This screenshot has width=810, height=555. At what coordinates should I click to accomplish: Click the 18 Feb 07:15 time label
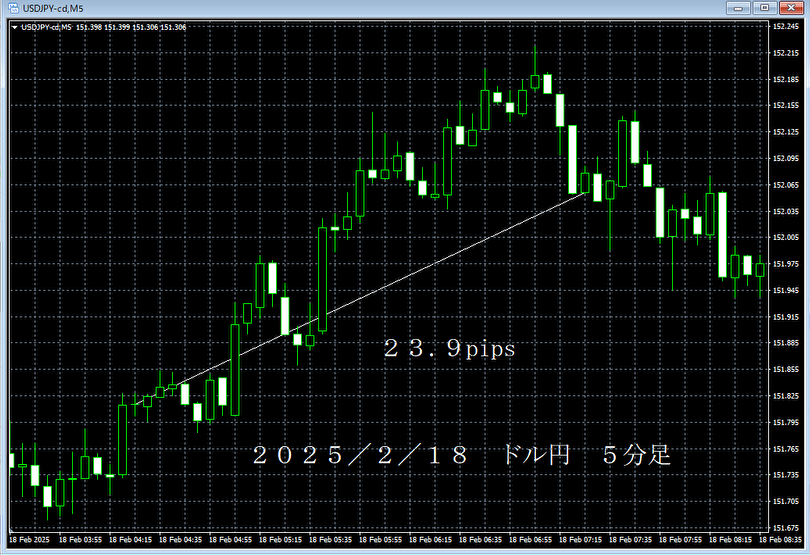click(x=581, y=539)
